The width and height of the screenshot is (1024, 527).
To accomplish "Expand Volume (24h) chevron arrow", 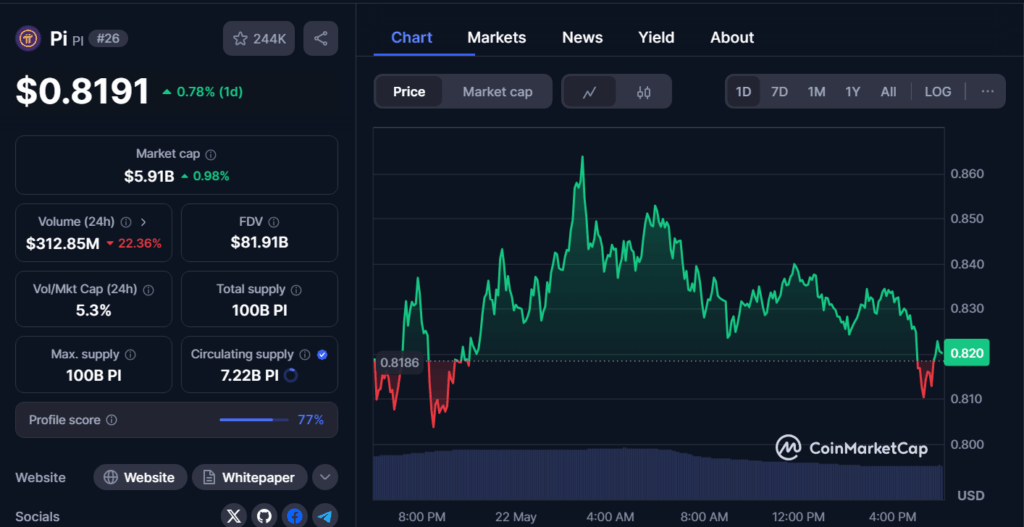I will 143,221.
